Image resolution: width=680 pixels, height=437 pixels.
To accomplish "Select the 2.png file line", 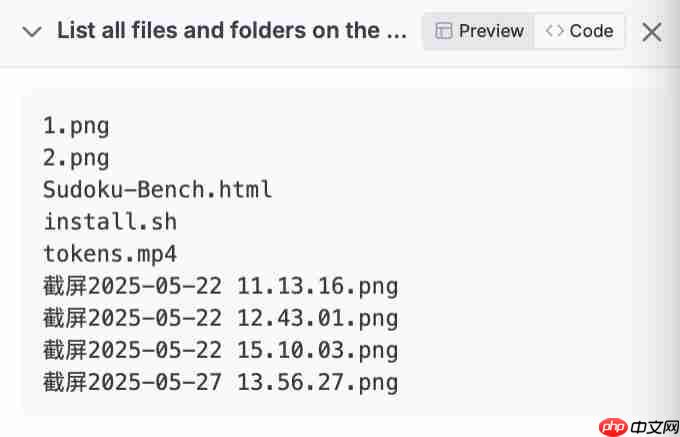I will (76, 158).
